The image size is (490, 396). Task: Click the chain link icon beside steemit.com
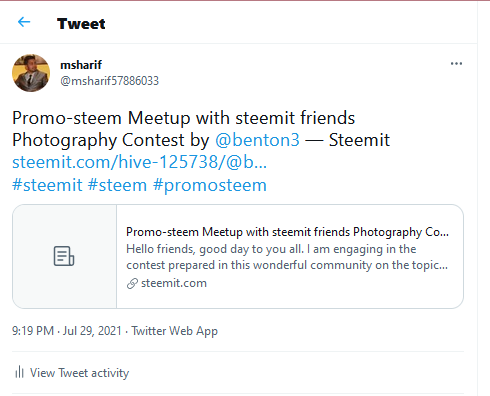tap(132, 283)
